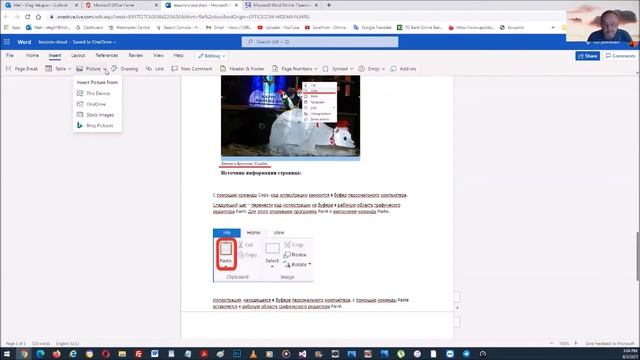640x360 pixels.
Task: Go to the browser home page
Action: 38,17
